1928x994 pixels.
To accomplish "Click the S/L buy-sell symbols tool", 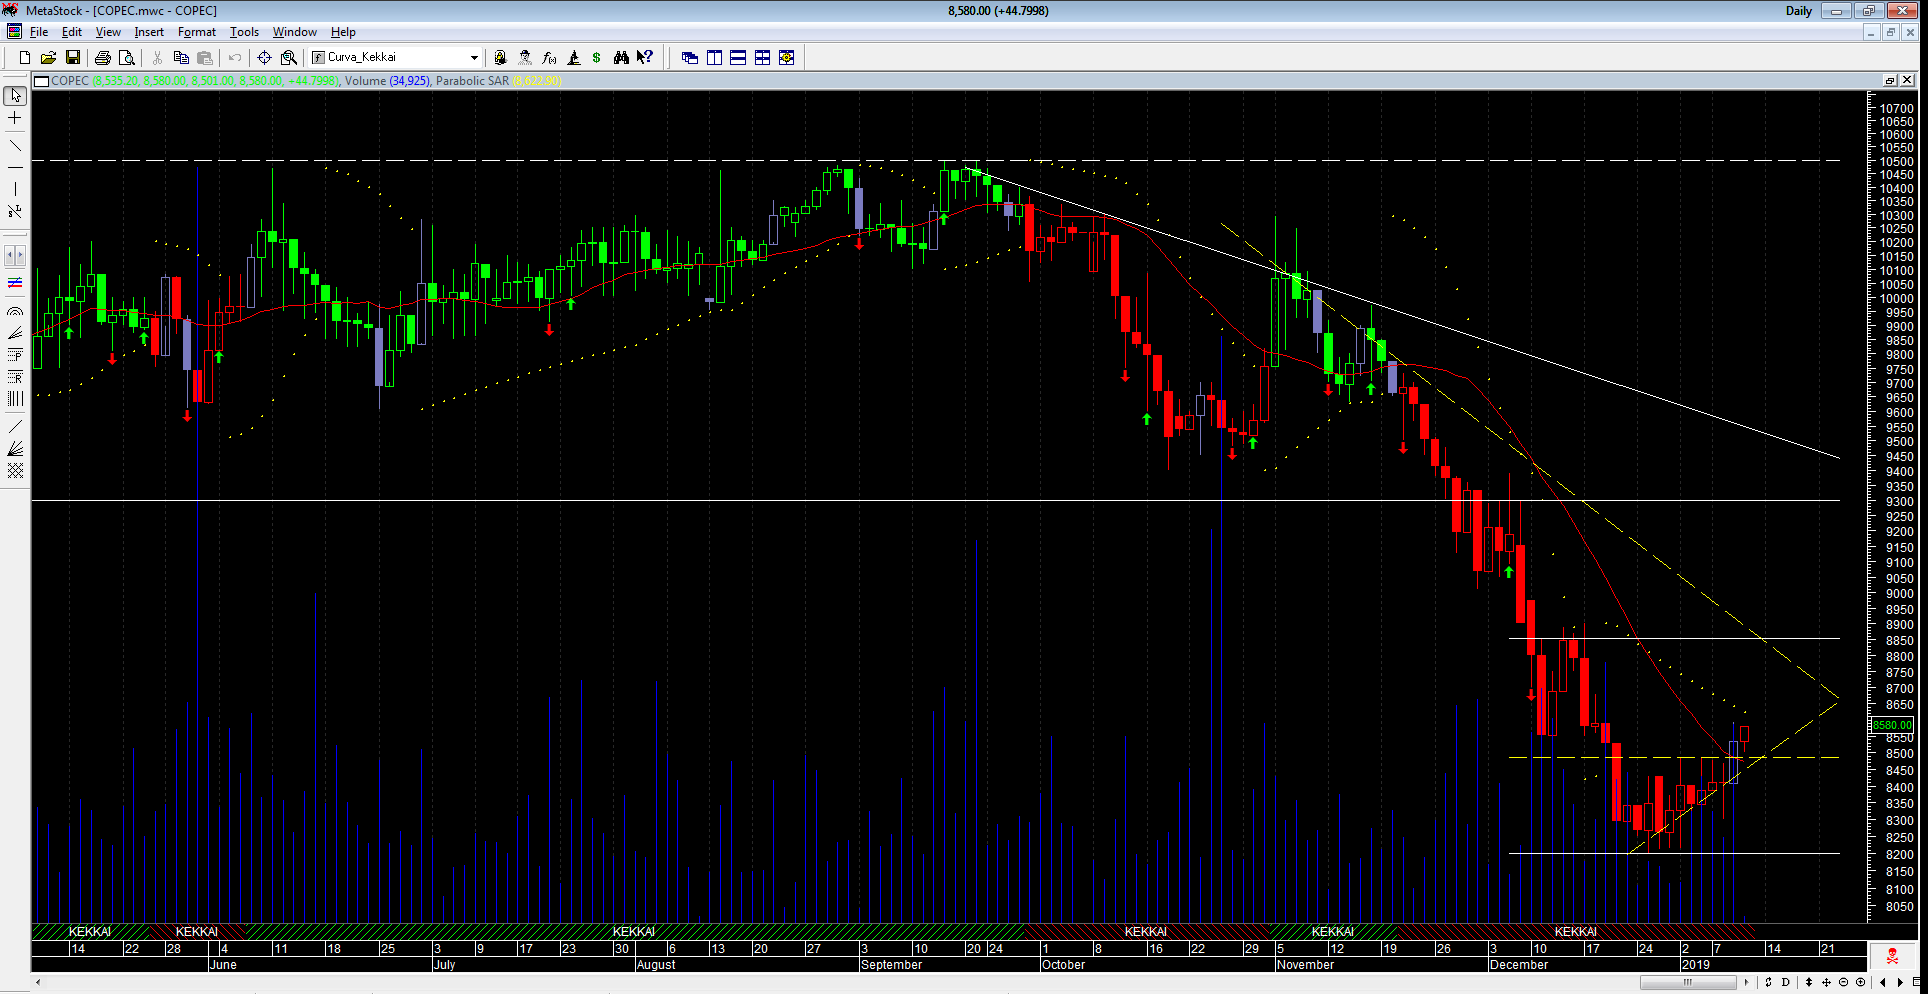I will pyautogui.click(x=15, y=211).
